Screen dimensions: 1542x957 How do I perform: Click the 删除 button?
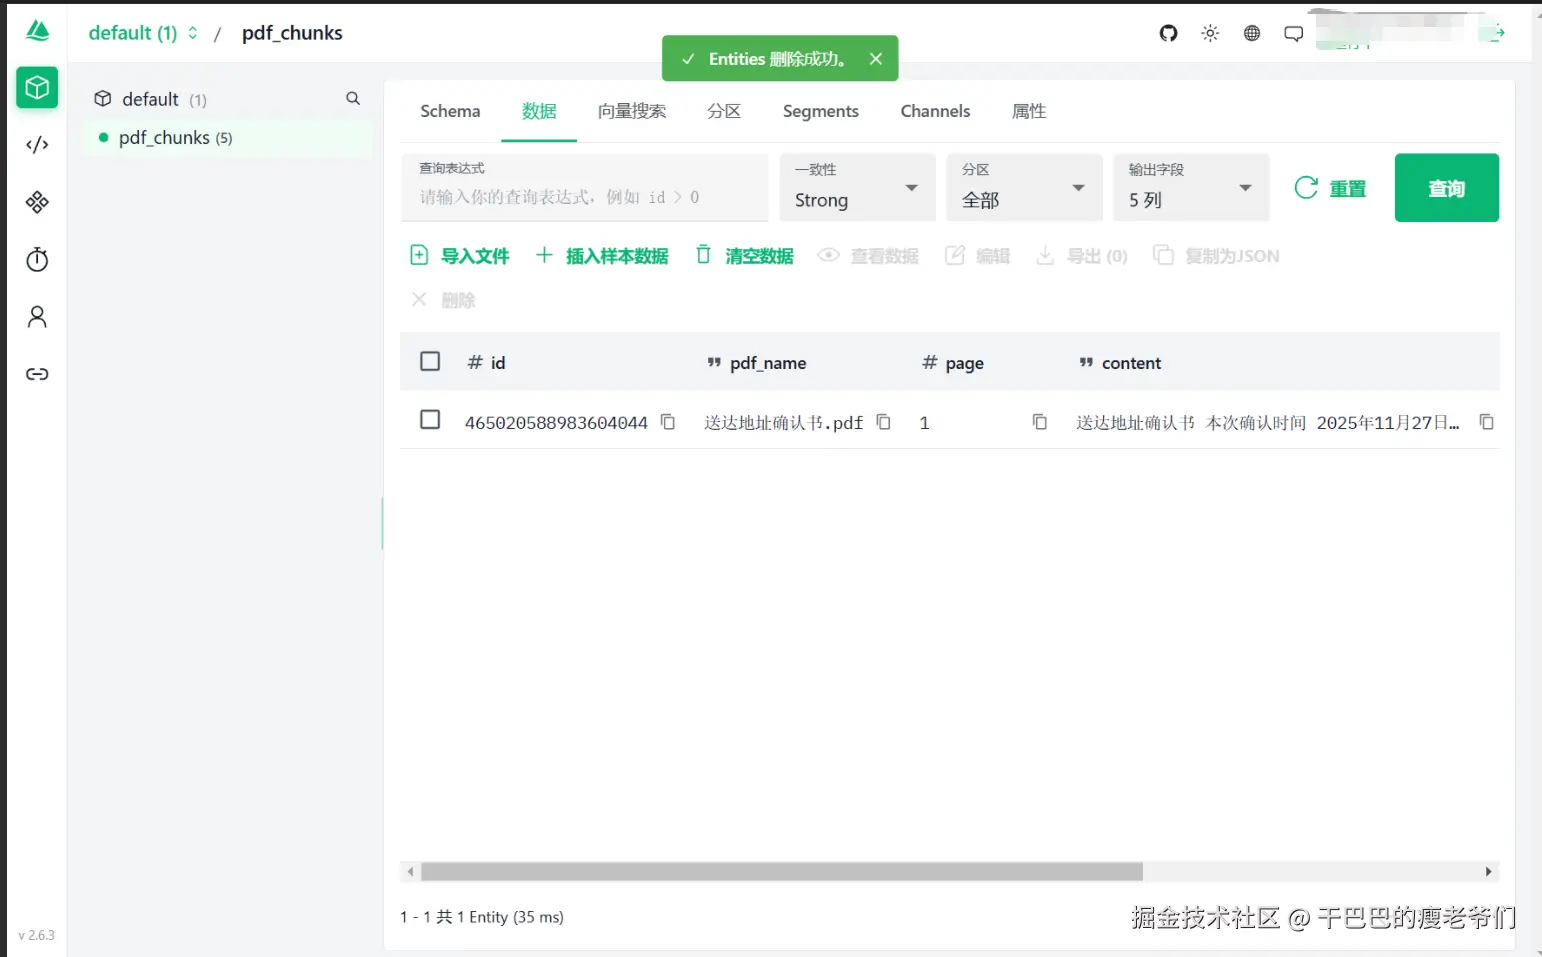coord(443,300)
